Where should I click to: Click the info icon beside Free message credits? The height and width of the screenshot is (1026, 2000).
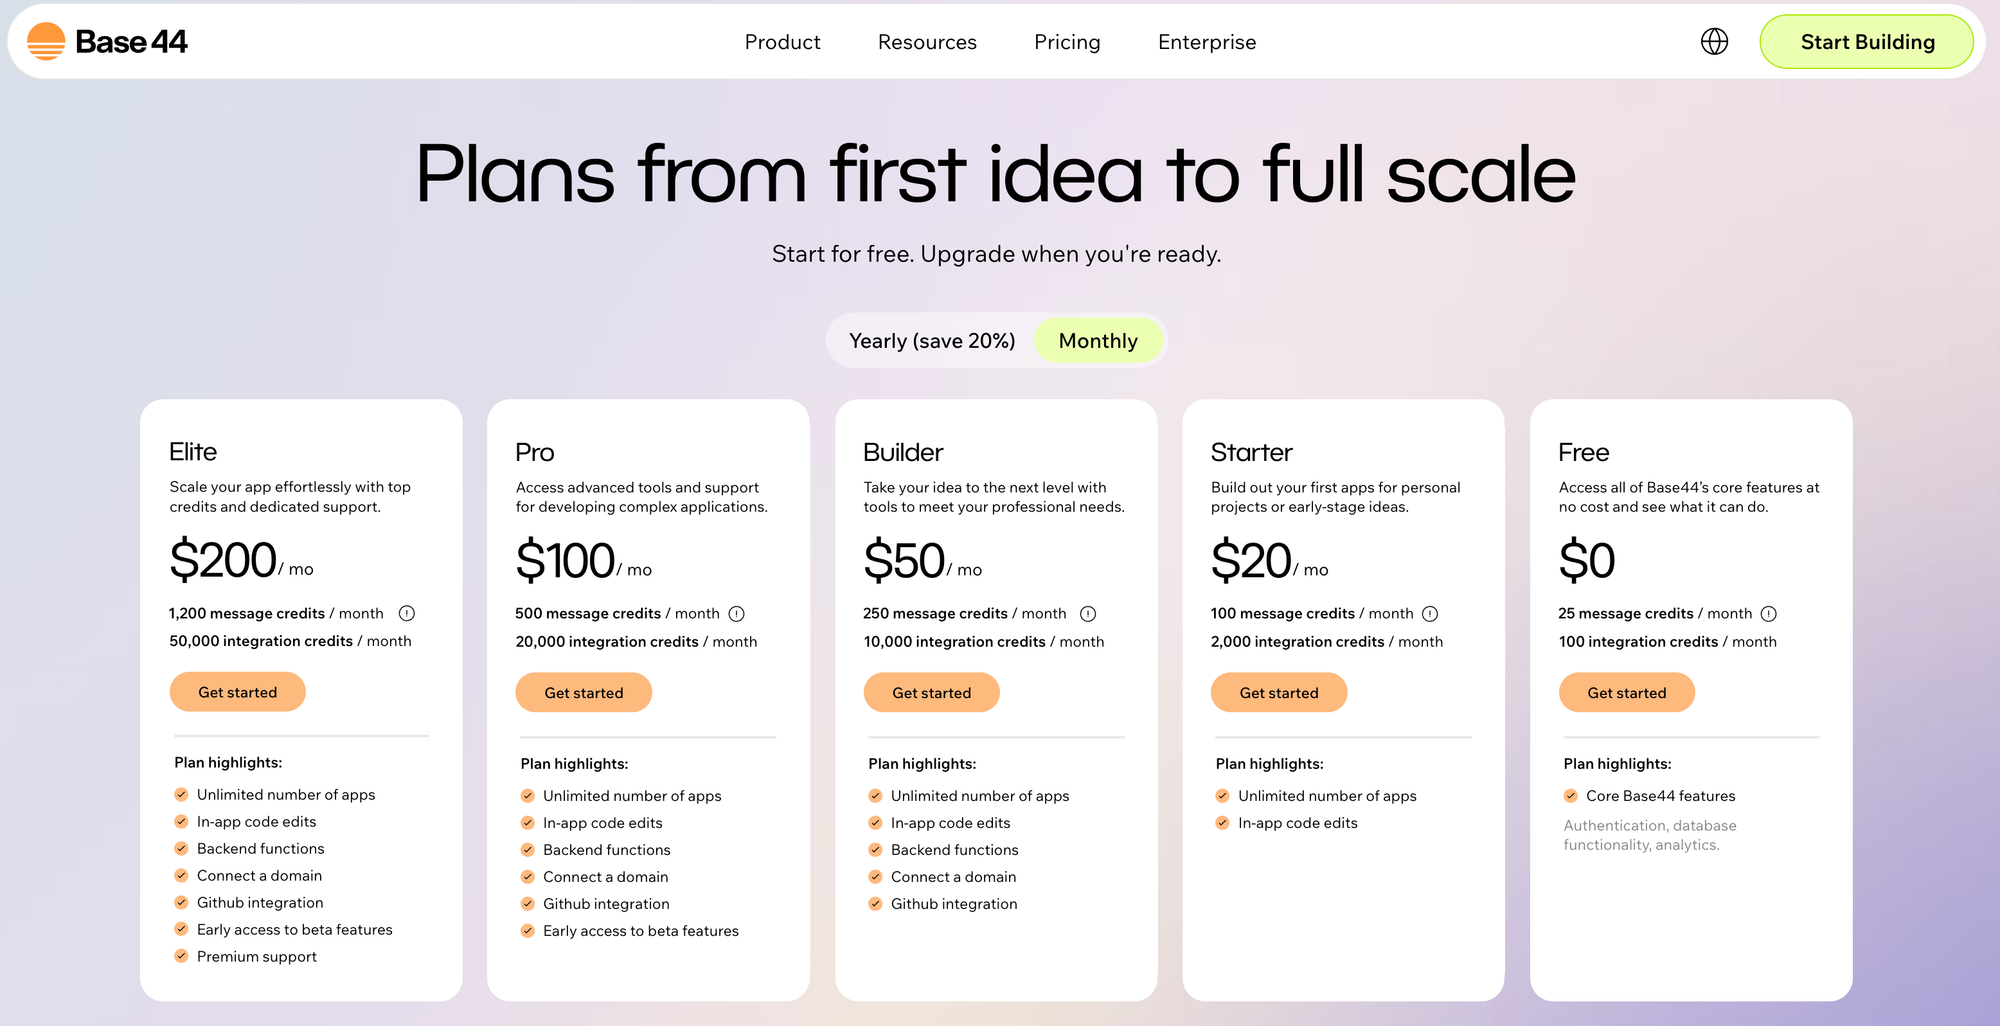click(x=1769, y=613)
